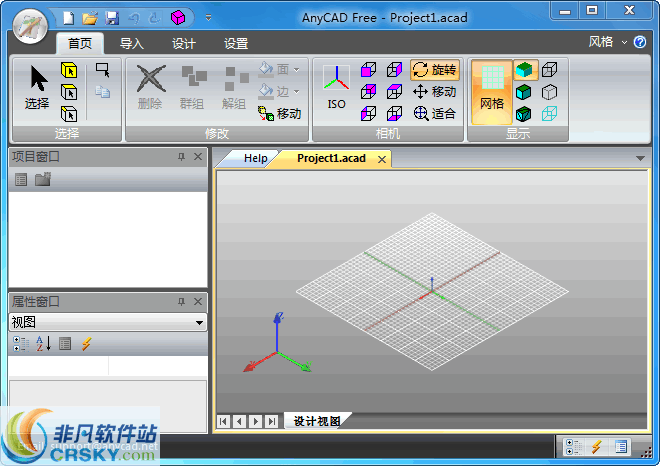Image resolution: width=660 pixels, height=466 pixels.
Task: Open document tab list dropdown arrow
Action: pos(640,158)
